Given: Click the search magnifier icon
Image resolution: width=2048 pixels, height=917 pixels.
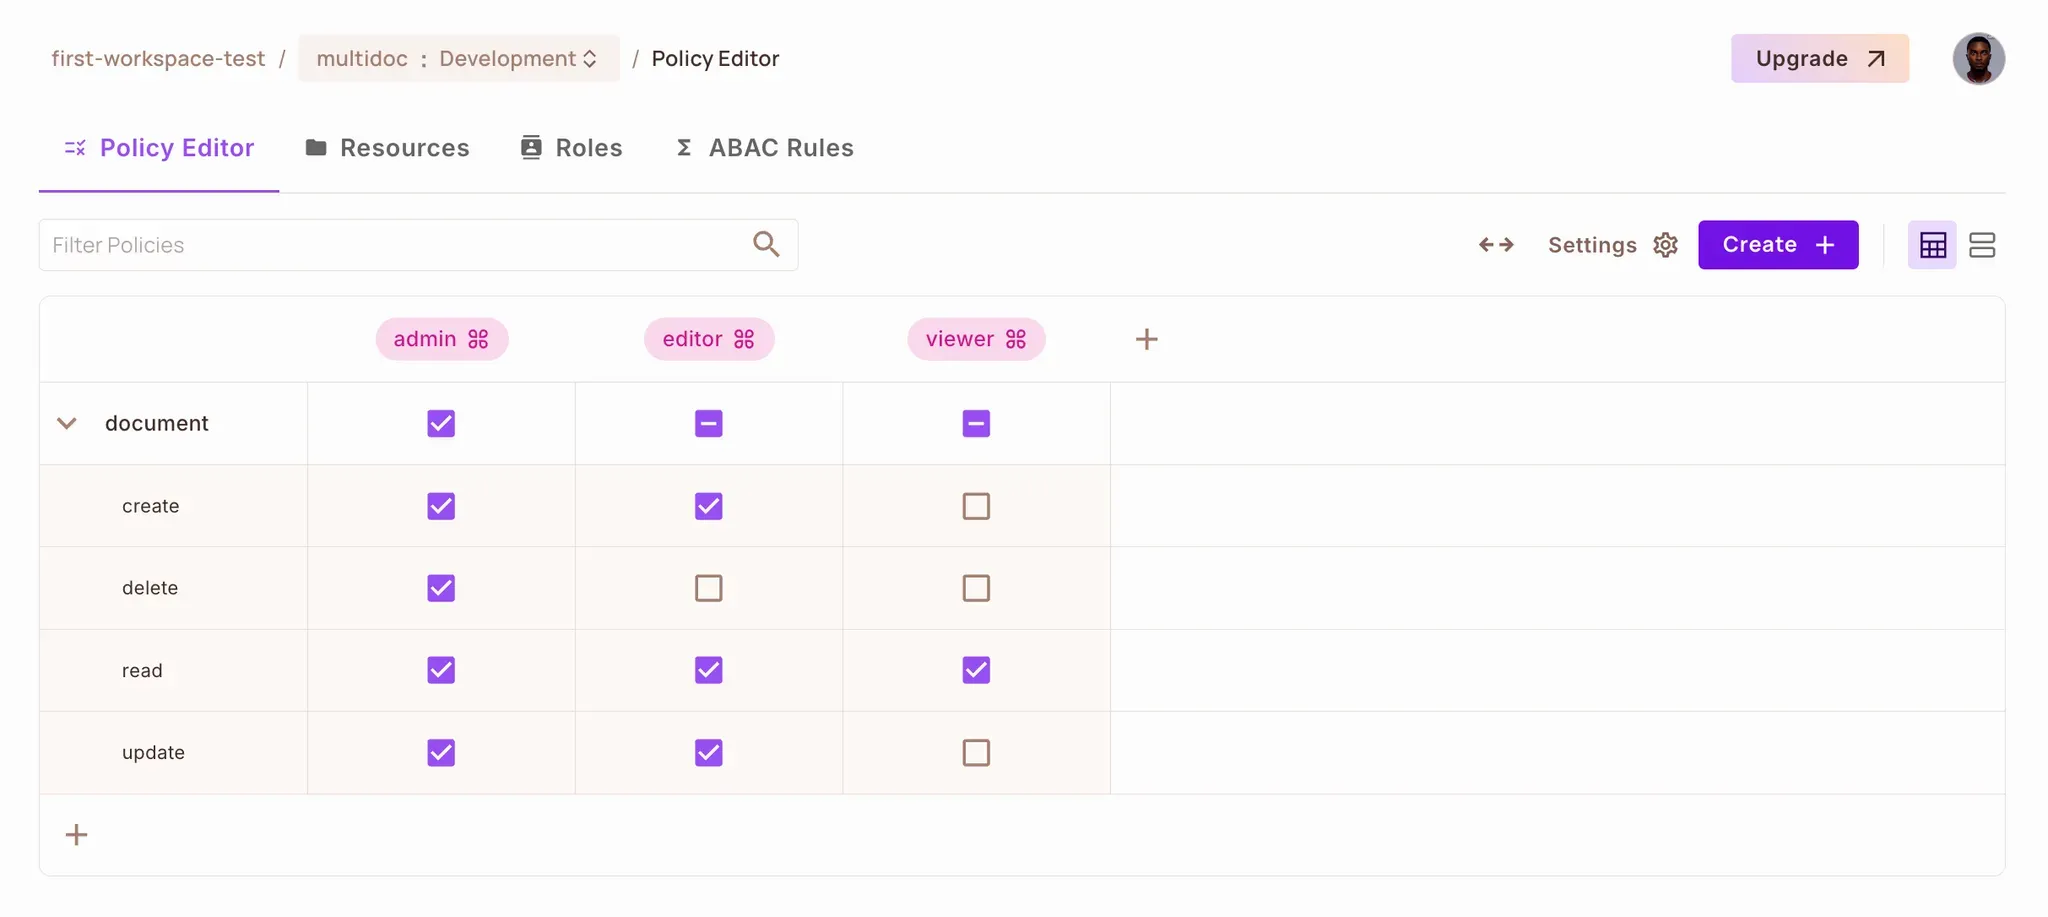Looking at the screenshot, I should click(x=766, y=244).
